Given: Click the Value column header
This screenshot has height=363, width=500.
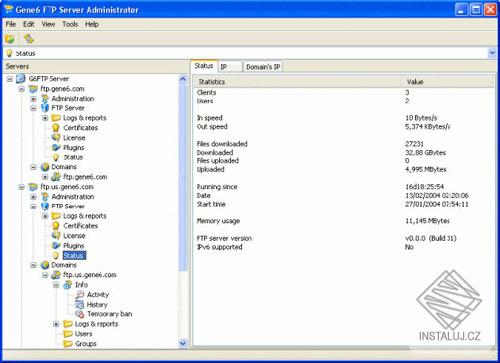Looking at the screenshot, I should coord(449,82).
